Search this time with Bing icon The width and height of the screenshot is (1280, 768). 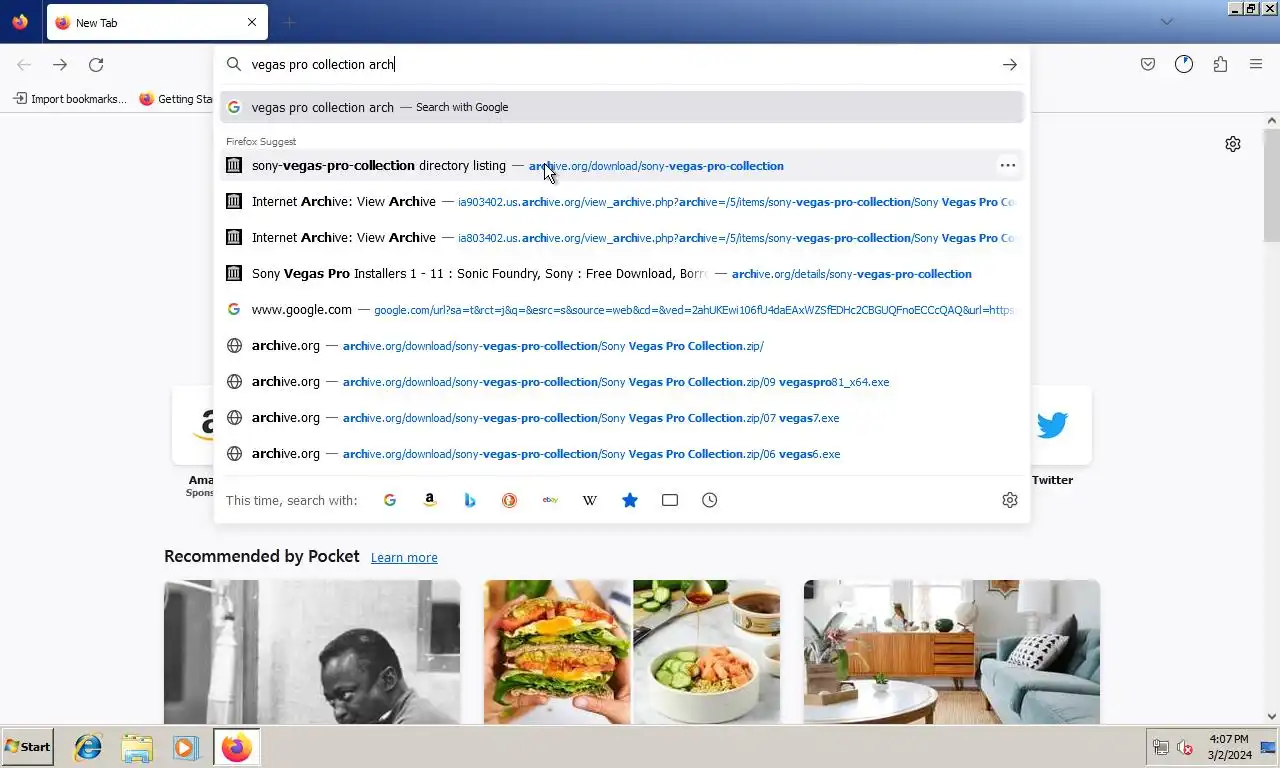tap(470, 500)
